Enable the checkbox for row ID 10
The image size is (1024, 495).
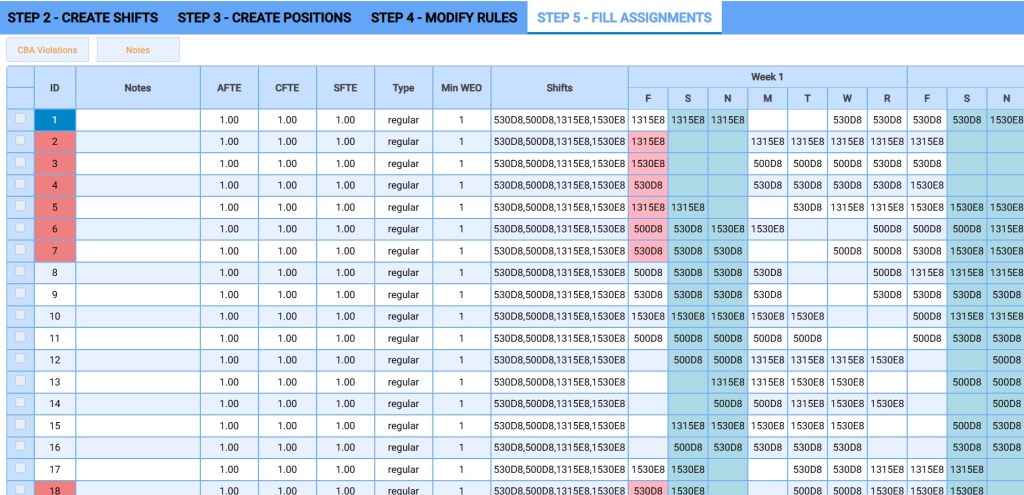coord(20,316)
